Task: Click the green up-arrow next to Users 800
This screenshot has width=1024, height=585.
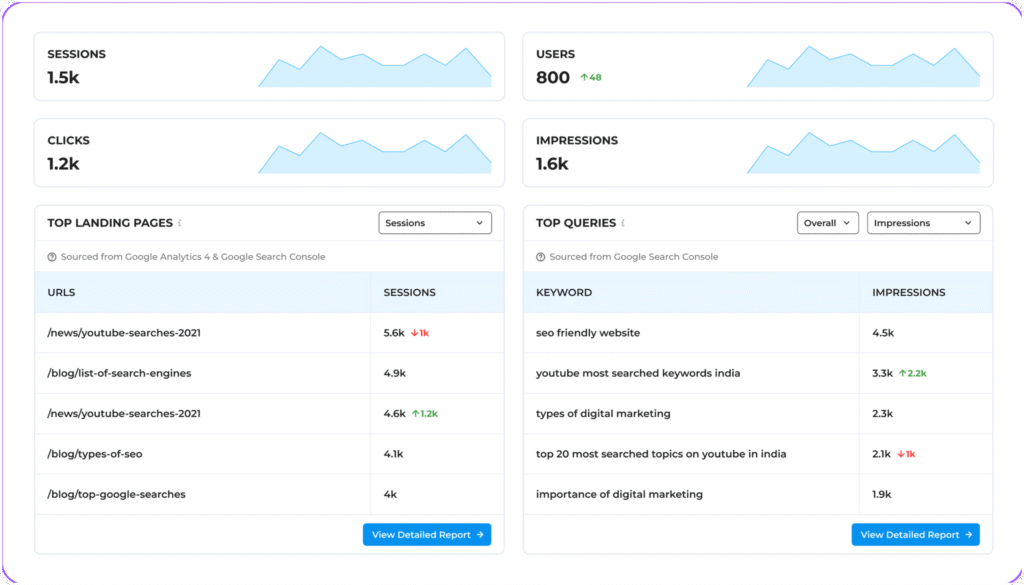Action: coord(584,77)
